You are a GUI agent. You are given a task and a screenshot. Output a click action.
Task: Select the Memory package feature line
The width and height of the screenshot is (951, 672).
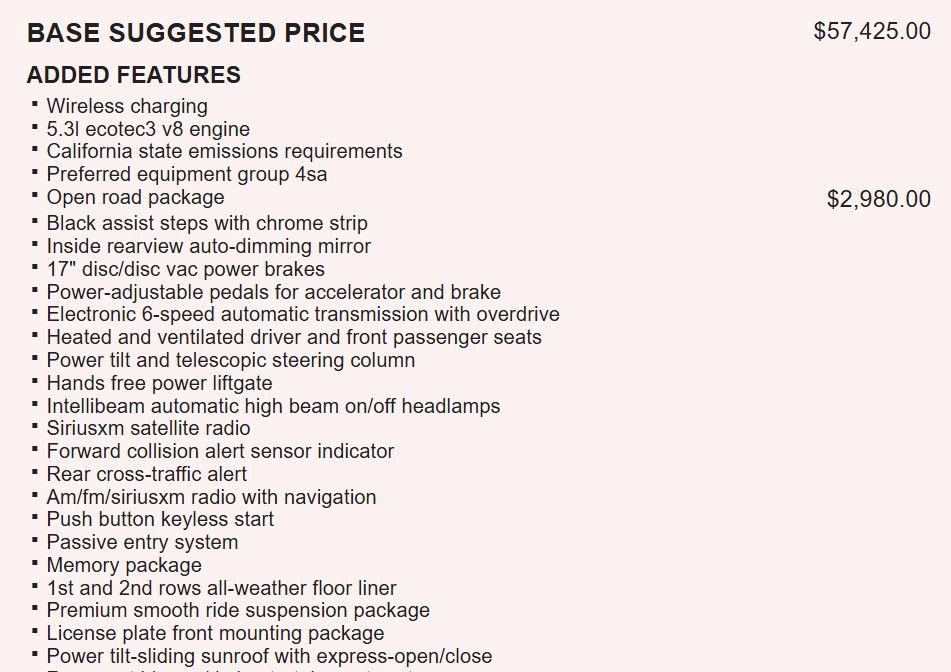[x=124, y=565]
